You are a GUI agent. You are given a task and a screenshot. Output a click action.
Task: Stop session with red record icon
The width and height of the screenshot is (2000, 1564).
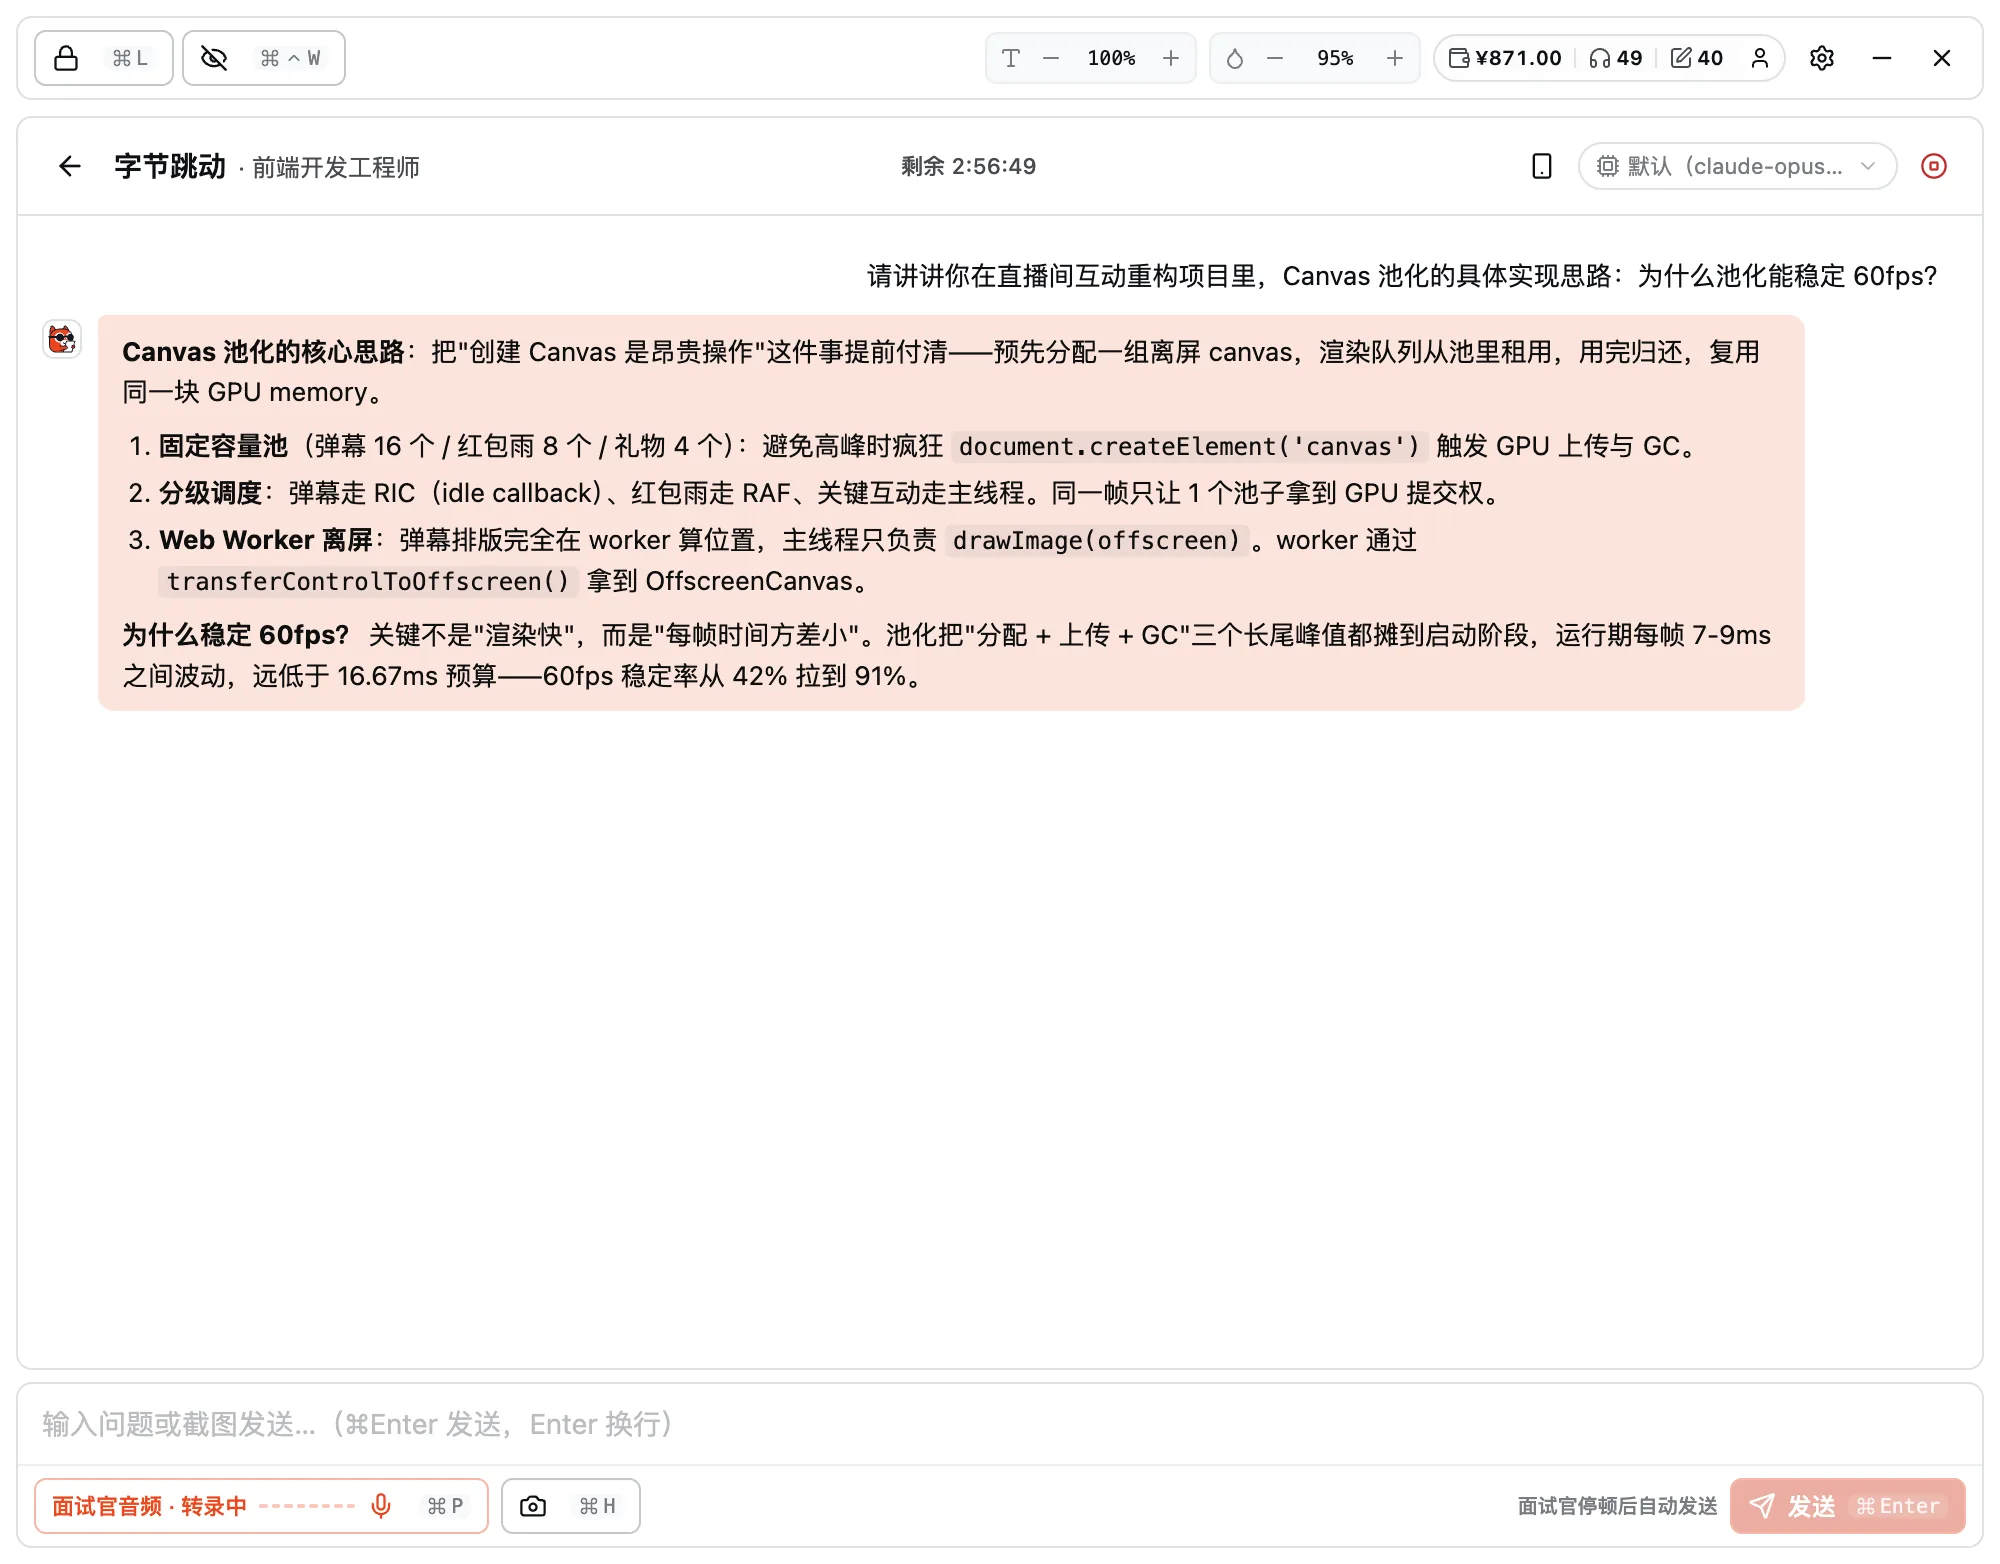[1934, 166]
